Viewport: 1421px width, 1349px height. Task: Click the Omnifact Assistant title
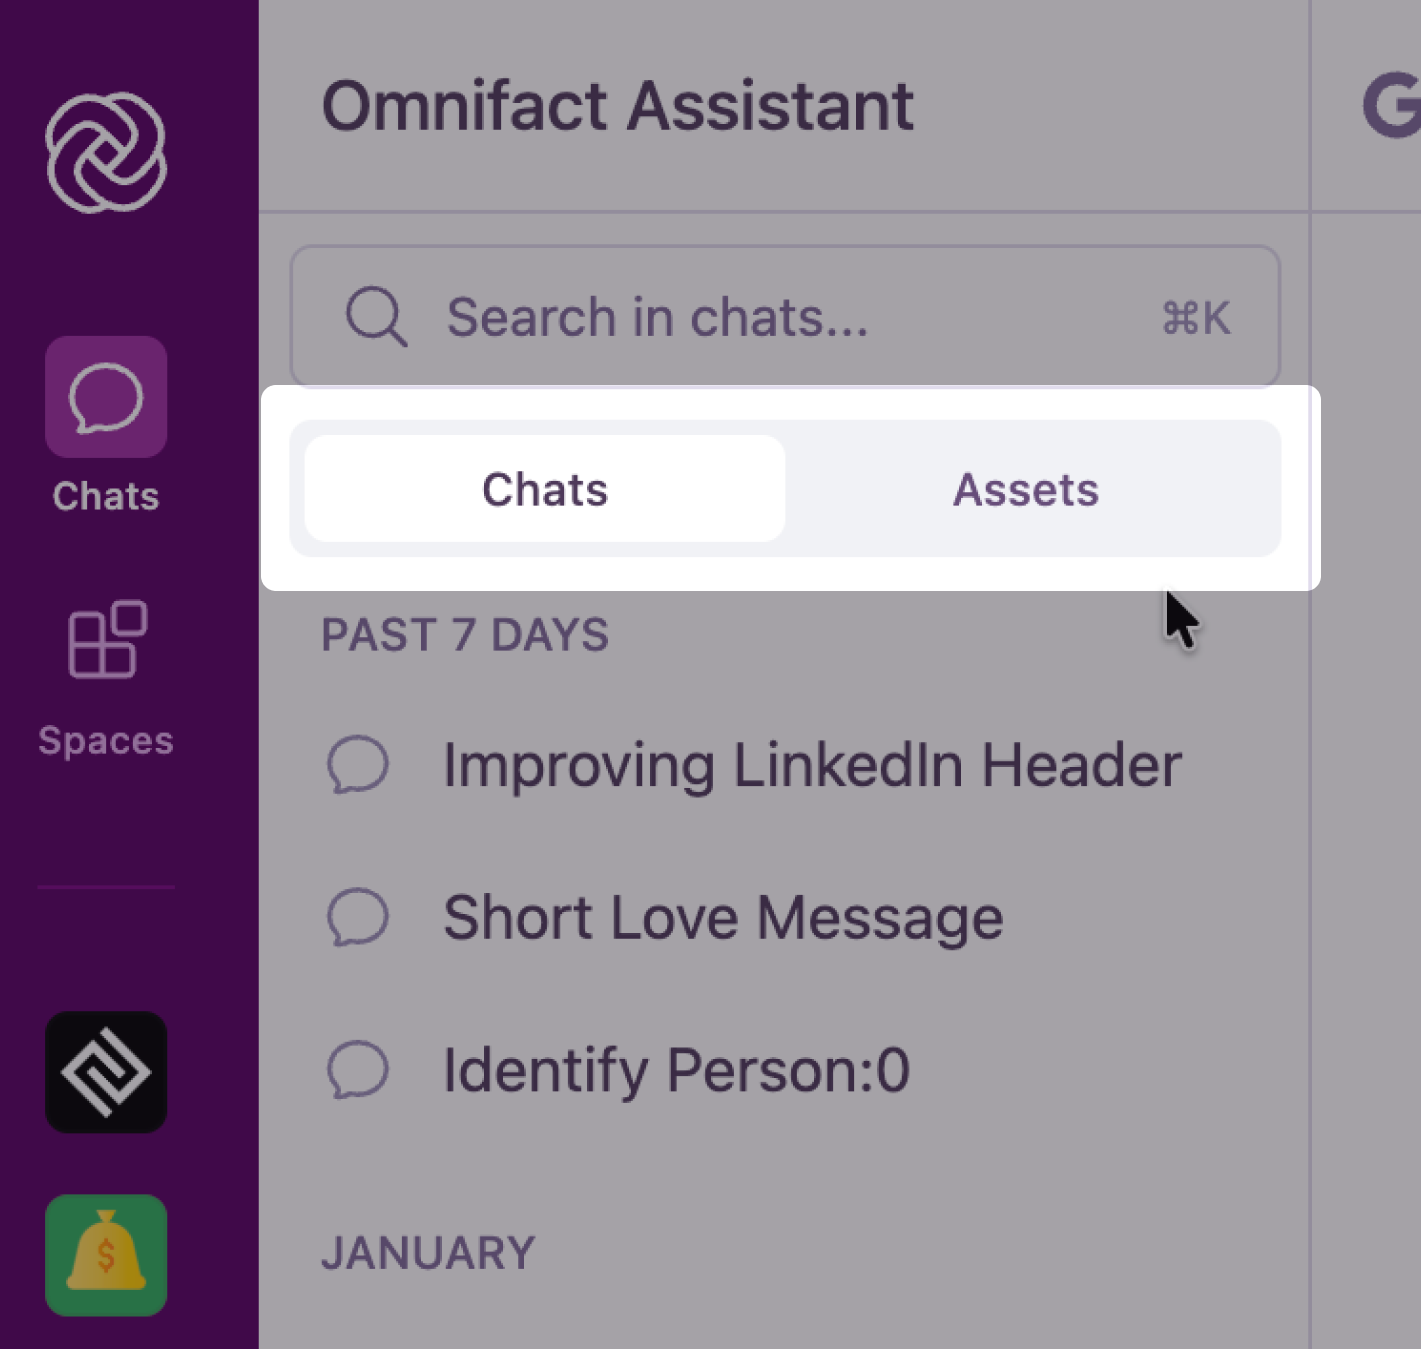[618, 105]
